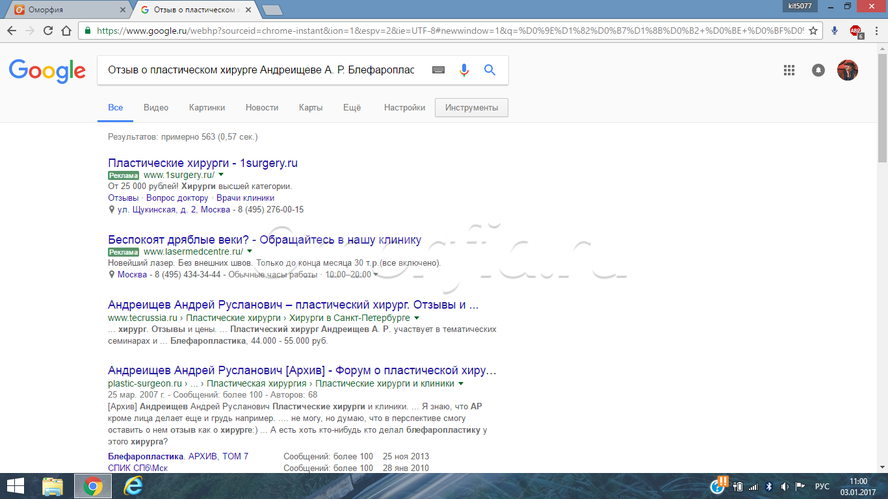Open the home page via house icon
This screenshot has height=499, width=888.
(66, 31)
